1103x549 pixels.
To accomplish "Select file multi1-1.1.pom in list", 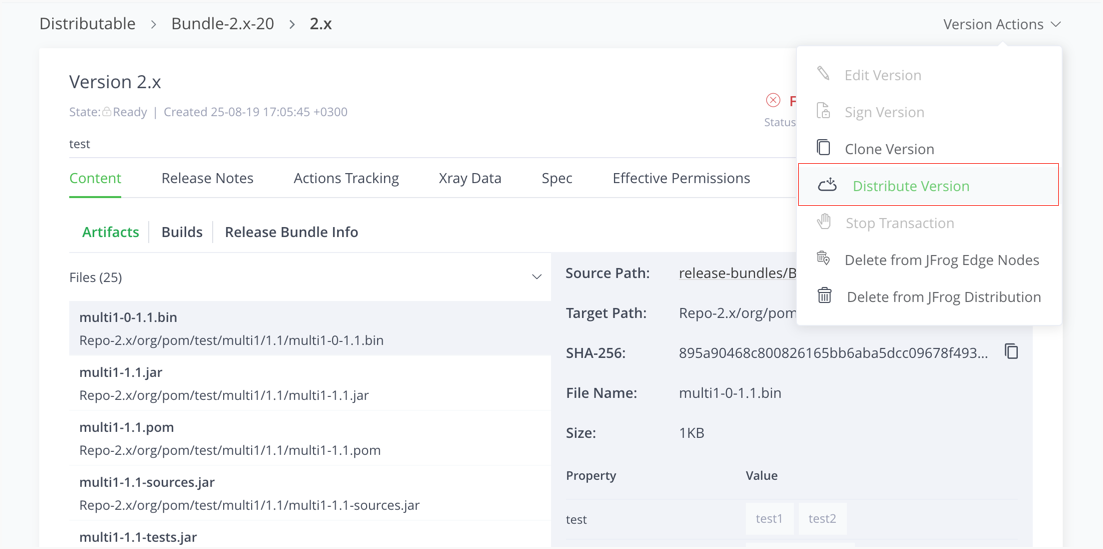I will 310,438.
